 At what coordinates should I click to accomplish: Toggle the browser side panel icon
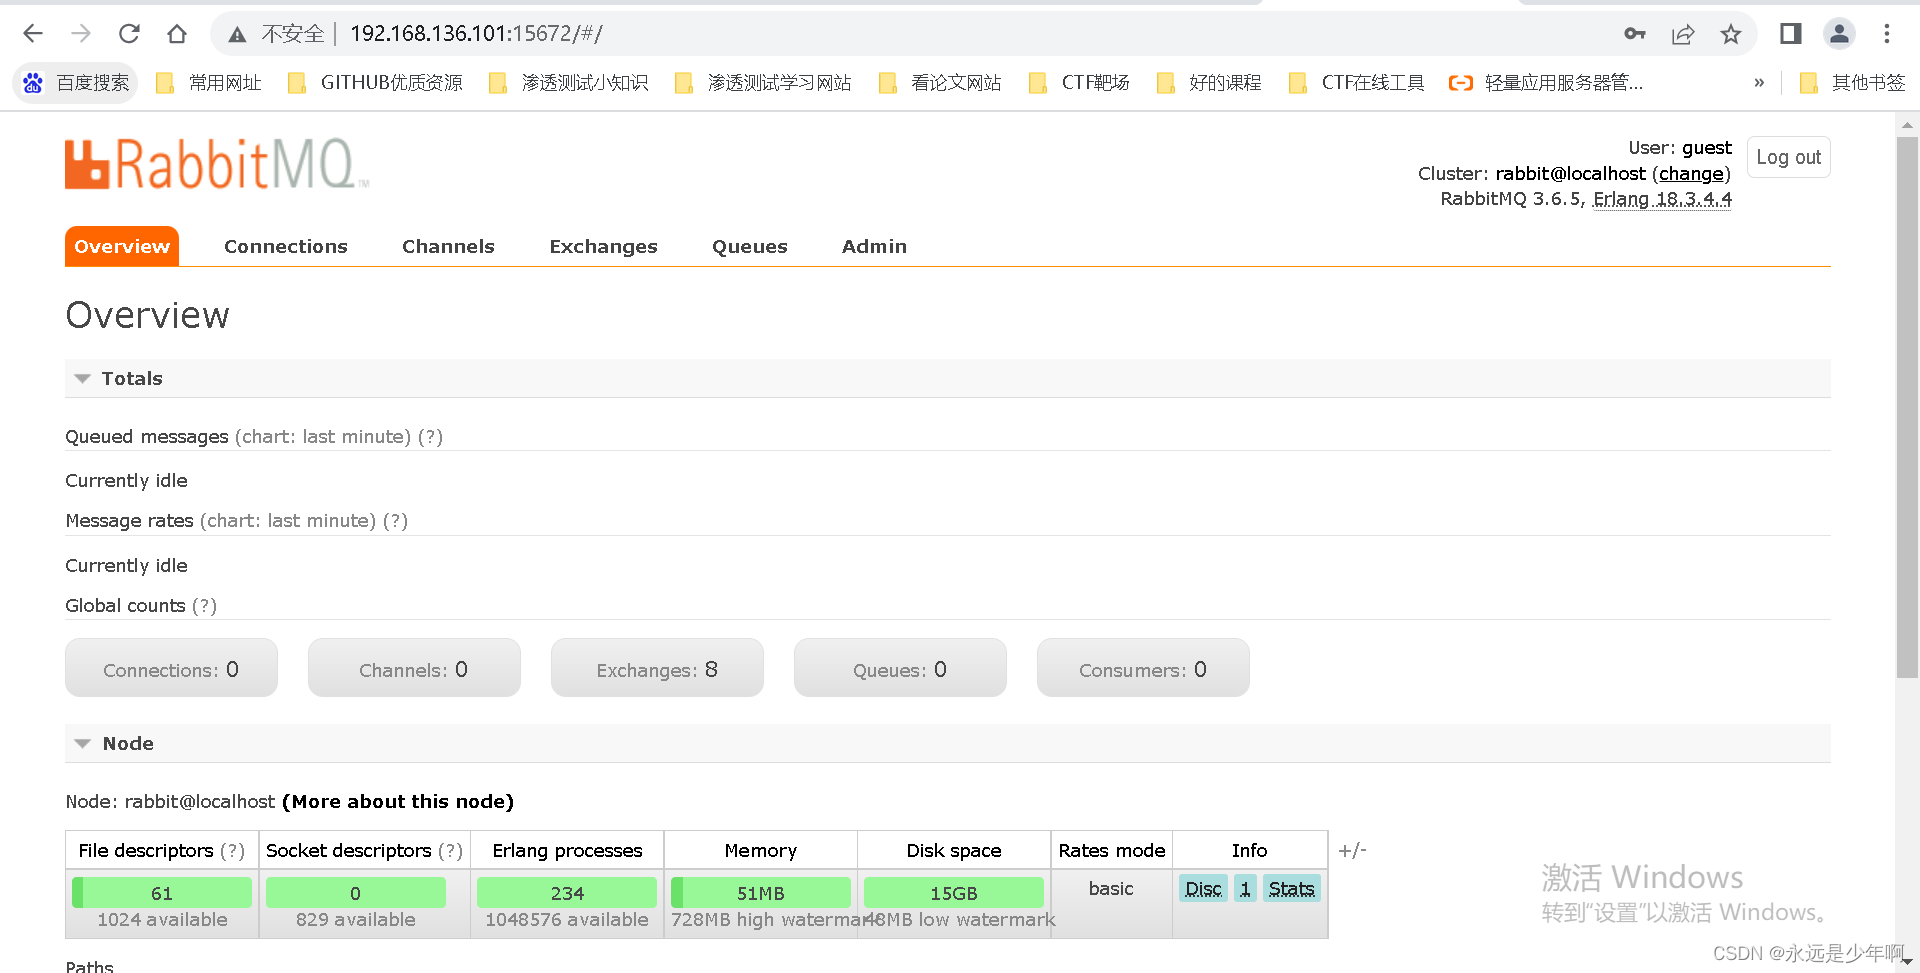[x=1791, y=34]
